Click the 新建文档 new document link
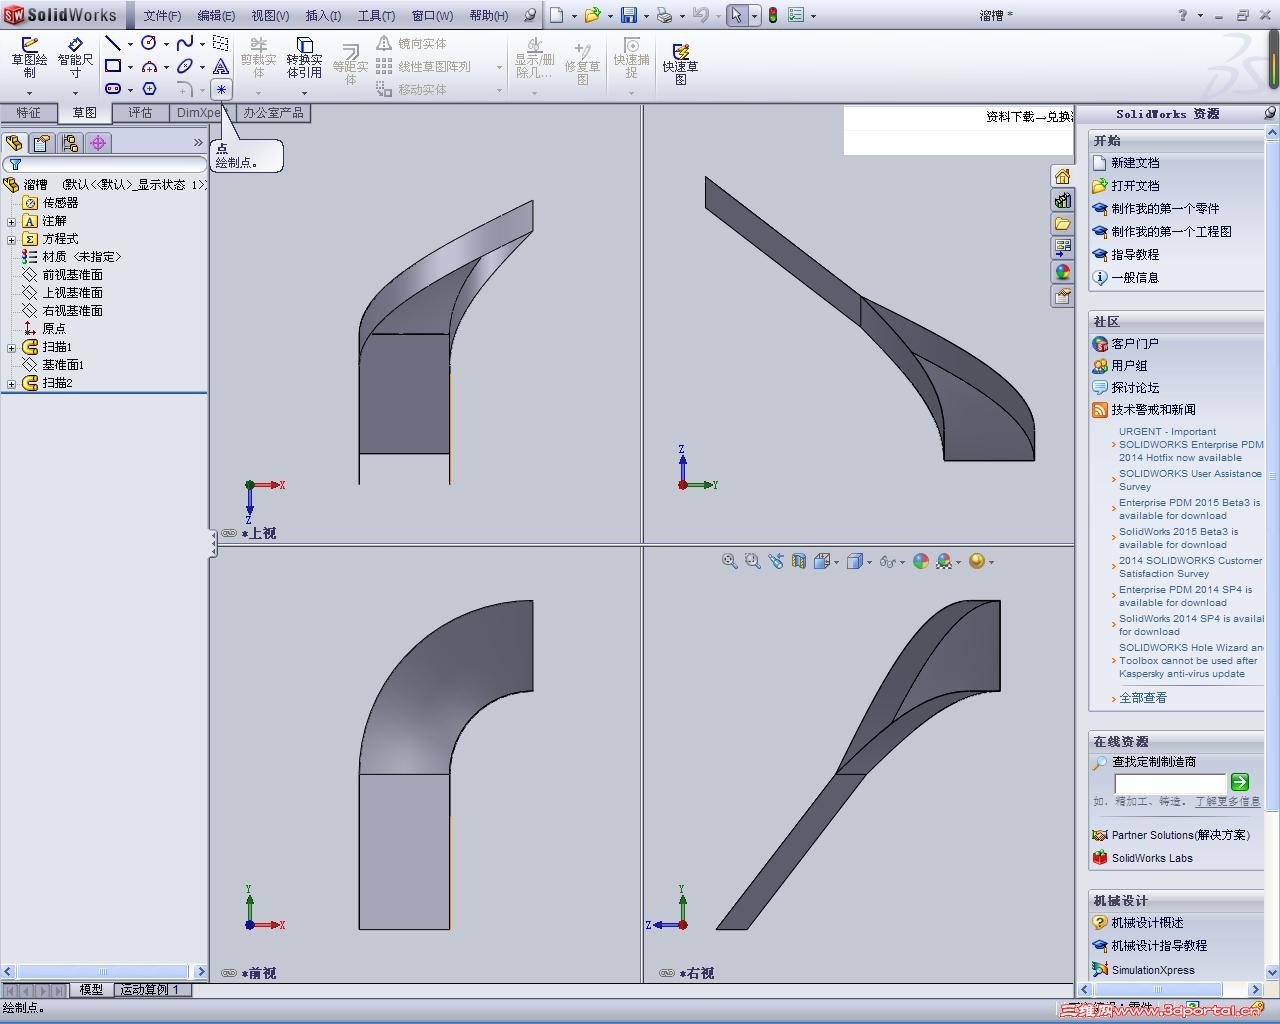This screenshot has height=1024, width=1280. coord(1135,162)
